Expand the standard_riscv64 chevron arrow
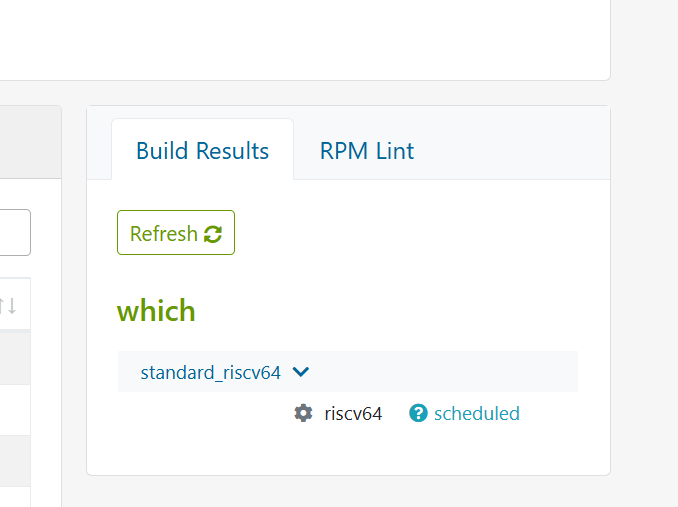 click(301, 372)
